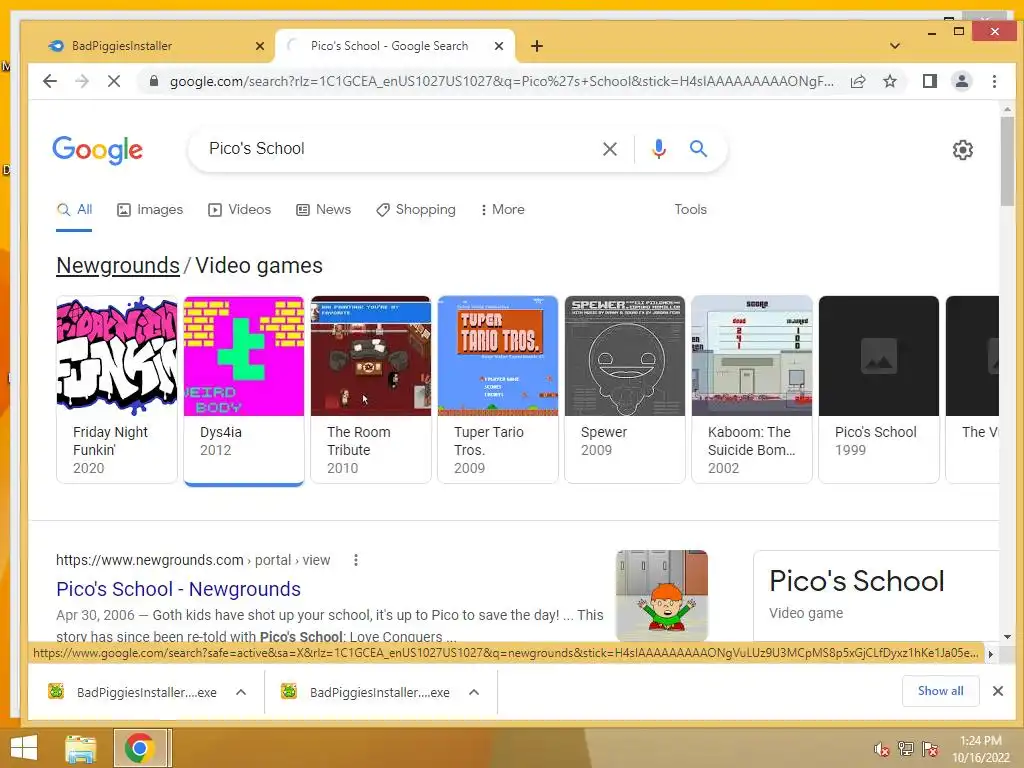
Task: Click the newgrounds.com portal view URL
Action: pyautogui.click(x=193, y=560)
